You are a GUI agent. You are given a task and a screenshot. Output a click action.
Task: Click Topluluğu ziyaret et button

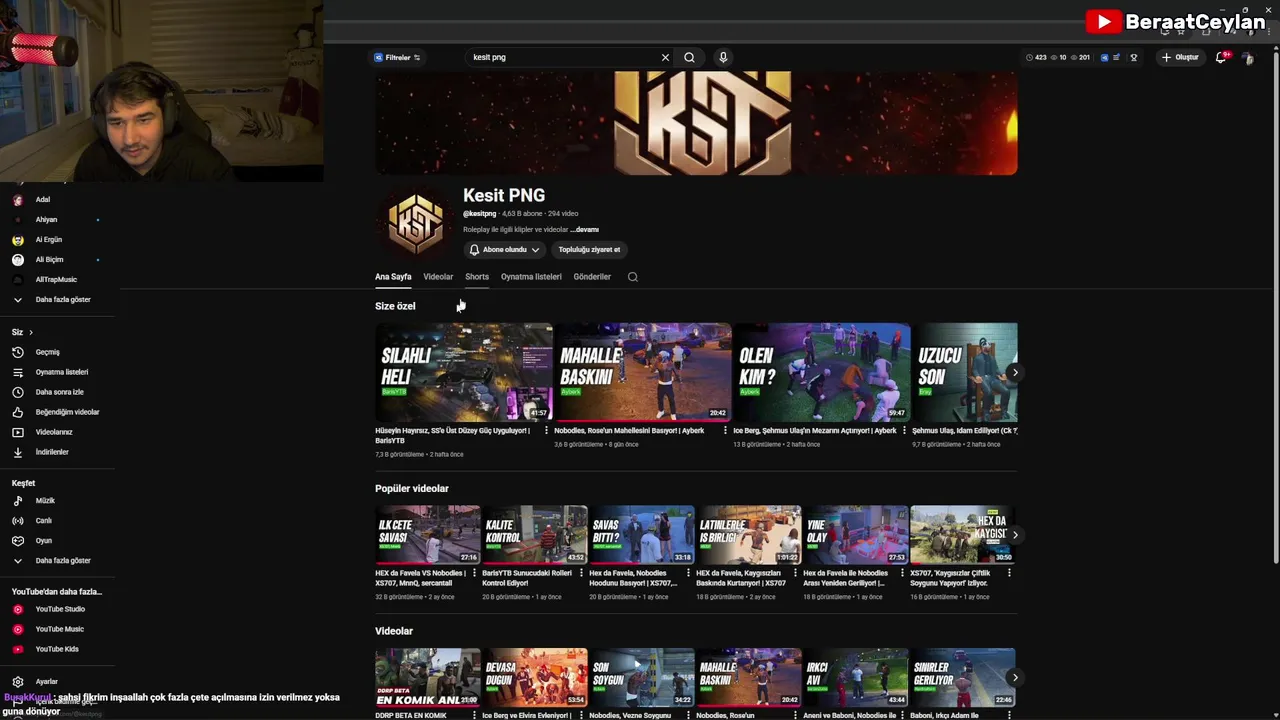click(589, 250)
